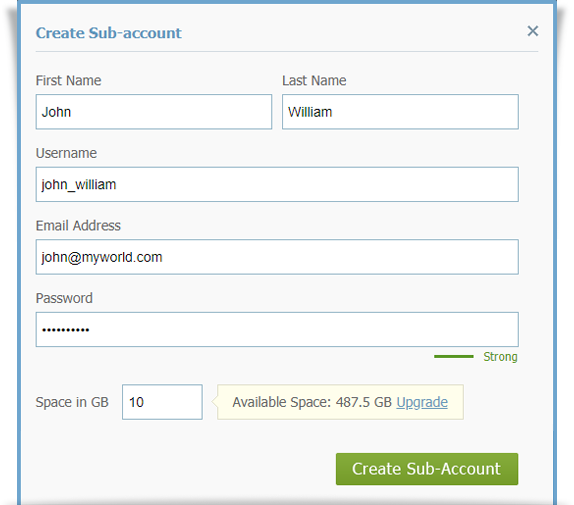Open the Upgrade link
574x505 pixels.
pyautogui.click(x=422, y=402)
